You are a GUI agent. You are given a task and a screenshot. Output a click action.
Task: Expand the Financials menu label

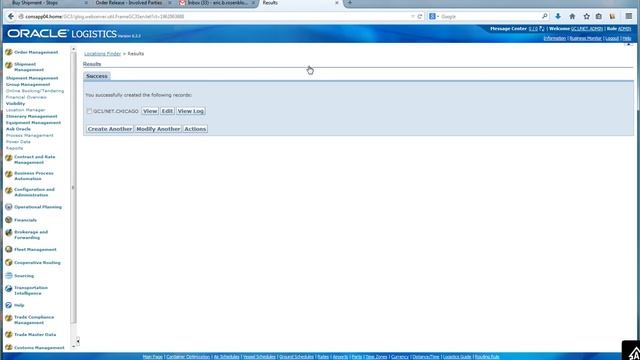point(25,220)
